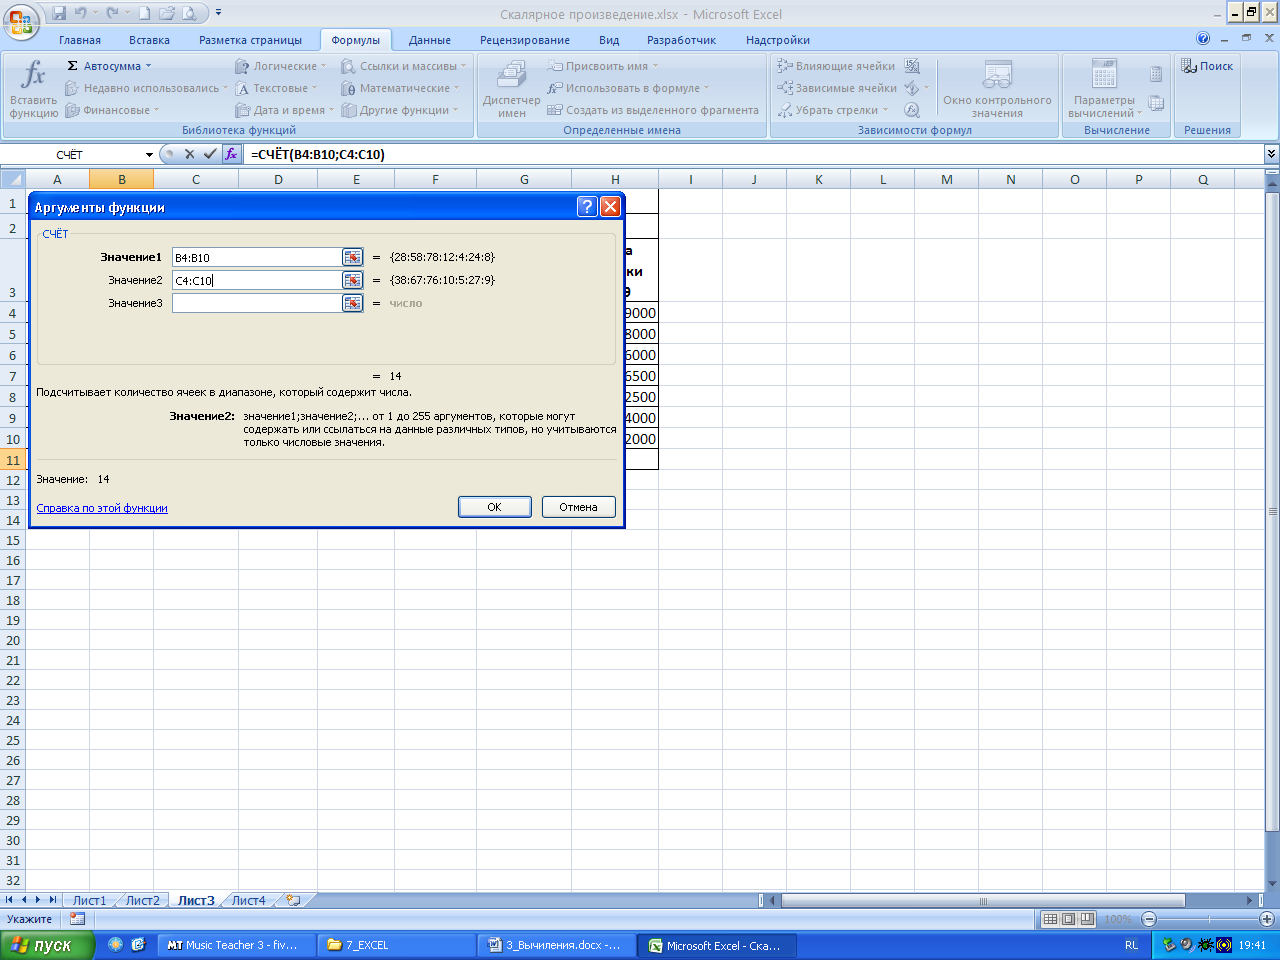Switch to sheet Лист1

click(89, 900)
